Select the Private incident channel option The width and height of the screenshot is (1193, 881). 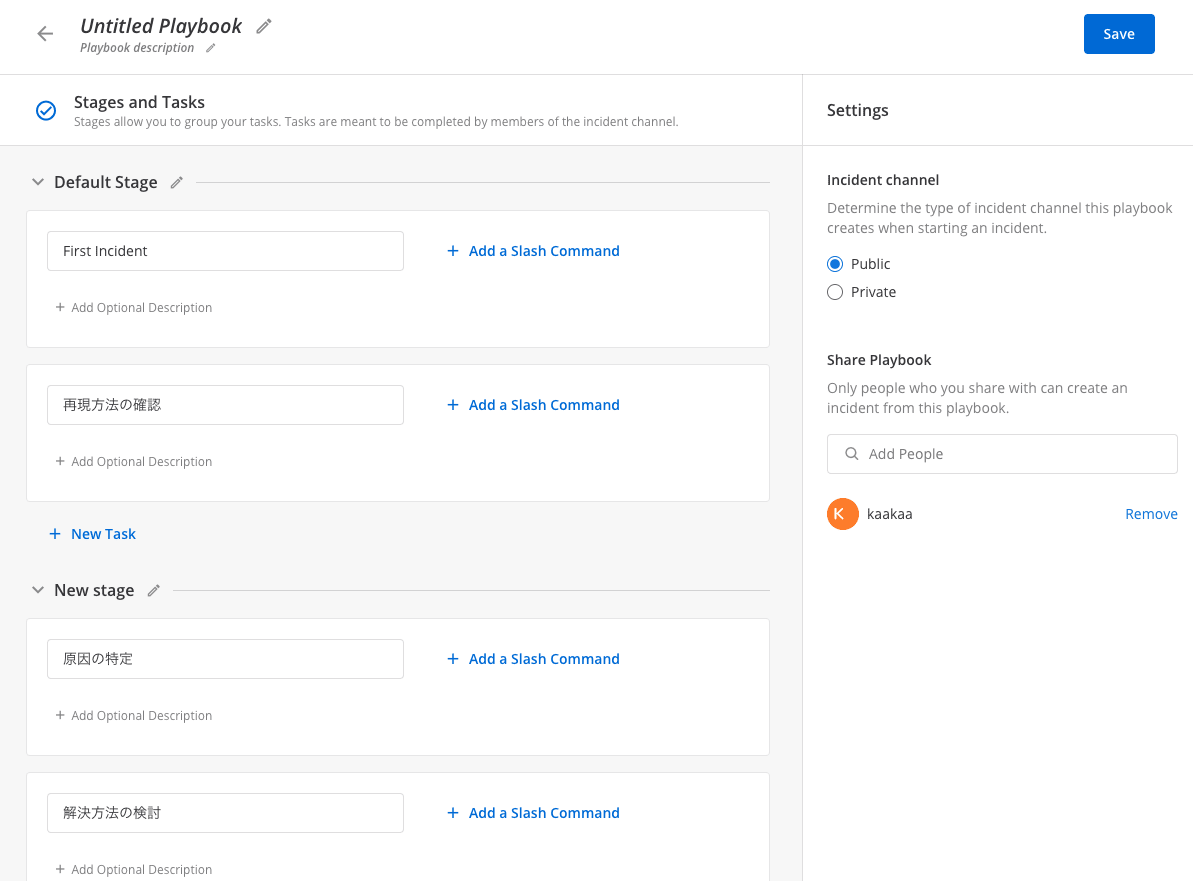pyautogui.click(x=835, y=292)
